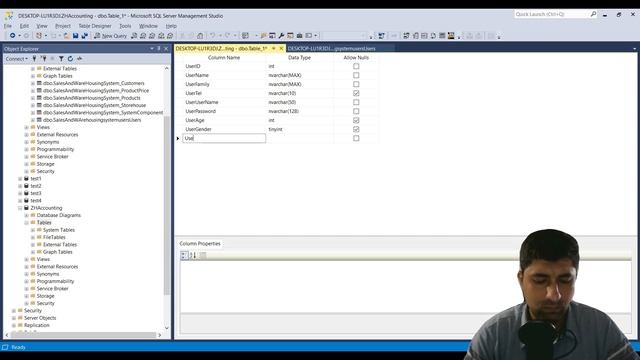Click the Properties wrench icon in the toolbar

(281, 36)
